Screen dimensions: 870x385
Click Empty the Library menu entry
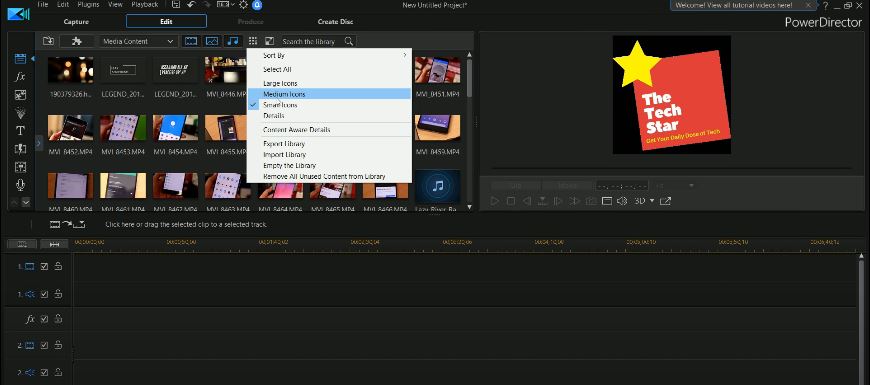(x=330, y=165)
